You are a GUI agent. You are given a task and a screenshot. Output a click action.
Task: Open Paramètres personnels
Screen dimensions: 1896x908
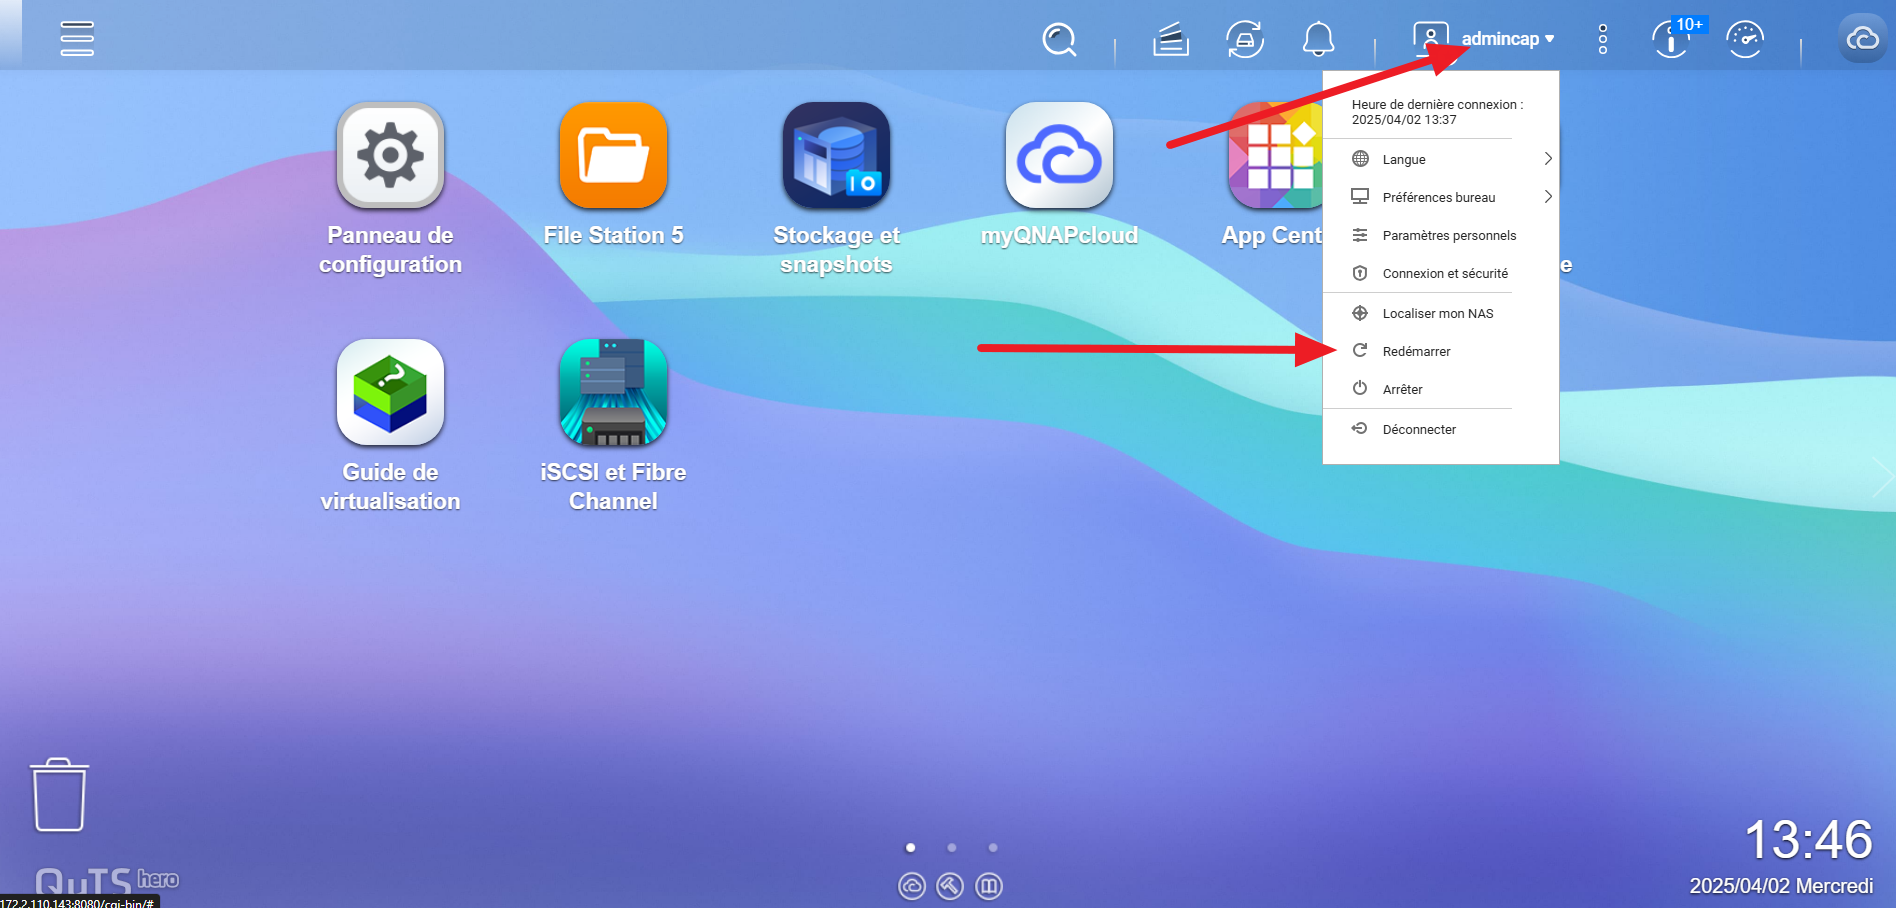coord(1441,235)
